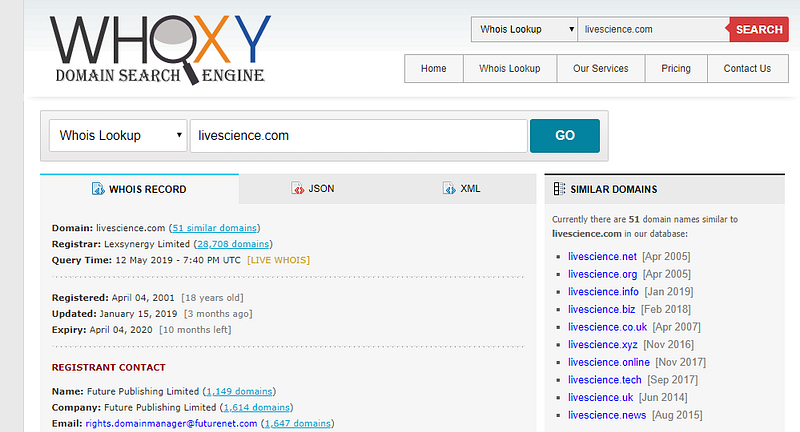Screen dimensions: 800x432
Task: Open the Whois Lookup navigation item
Action: point(510,68)
